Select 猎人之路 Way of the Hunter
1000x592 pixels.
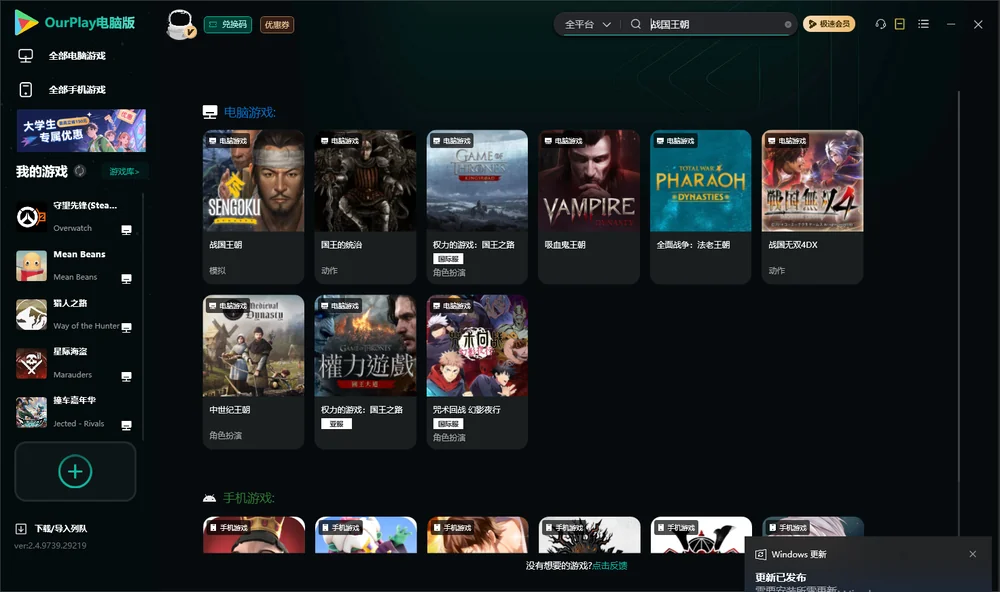click(76, 314)
